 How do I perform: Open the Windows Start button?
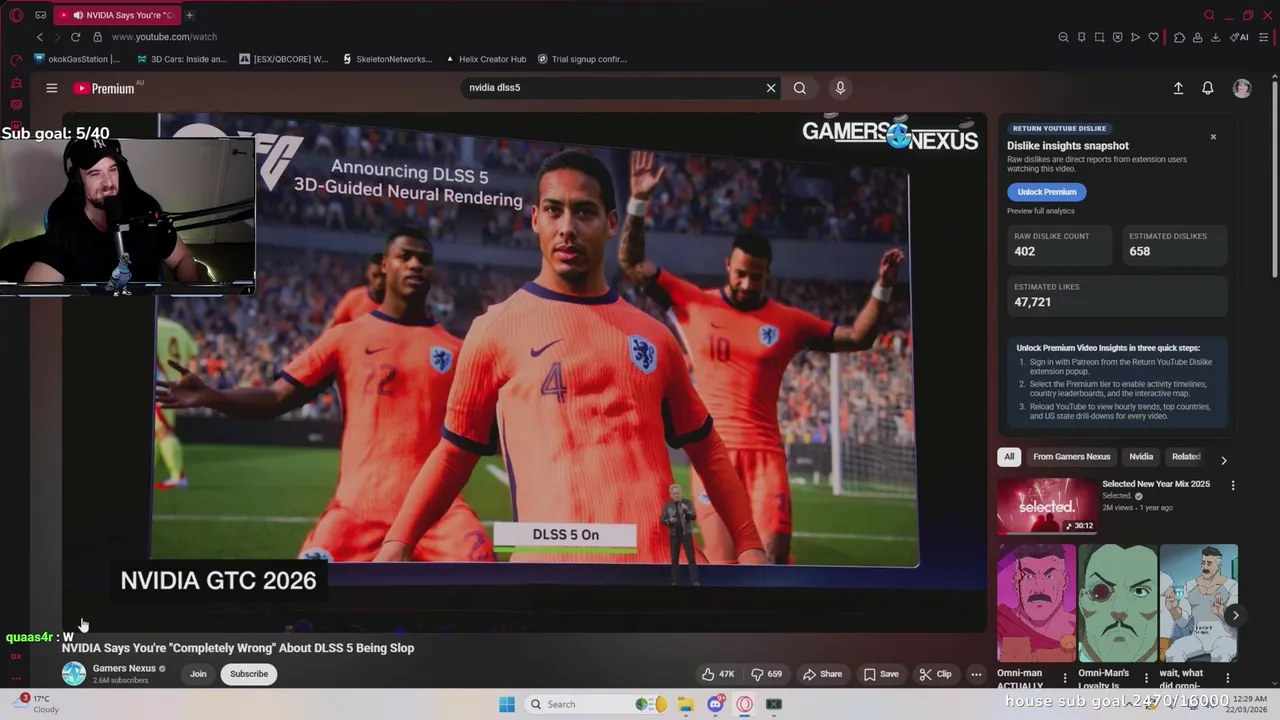[x=507, y=704]
